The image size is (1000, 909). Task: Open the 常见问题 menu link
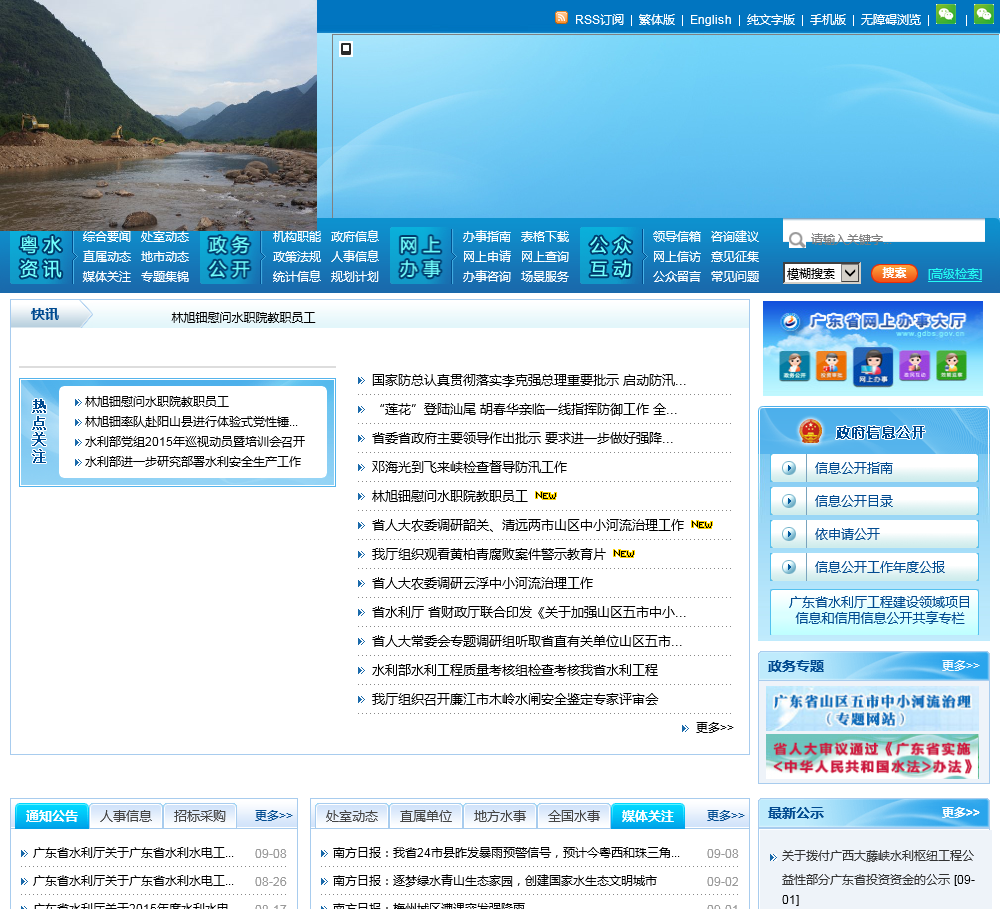[x=735, y=276]
